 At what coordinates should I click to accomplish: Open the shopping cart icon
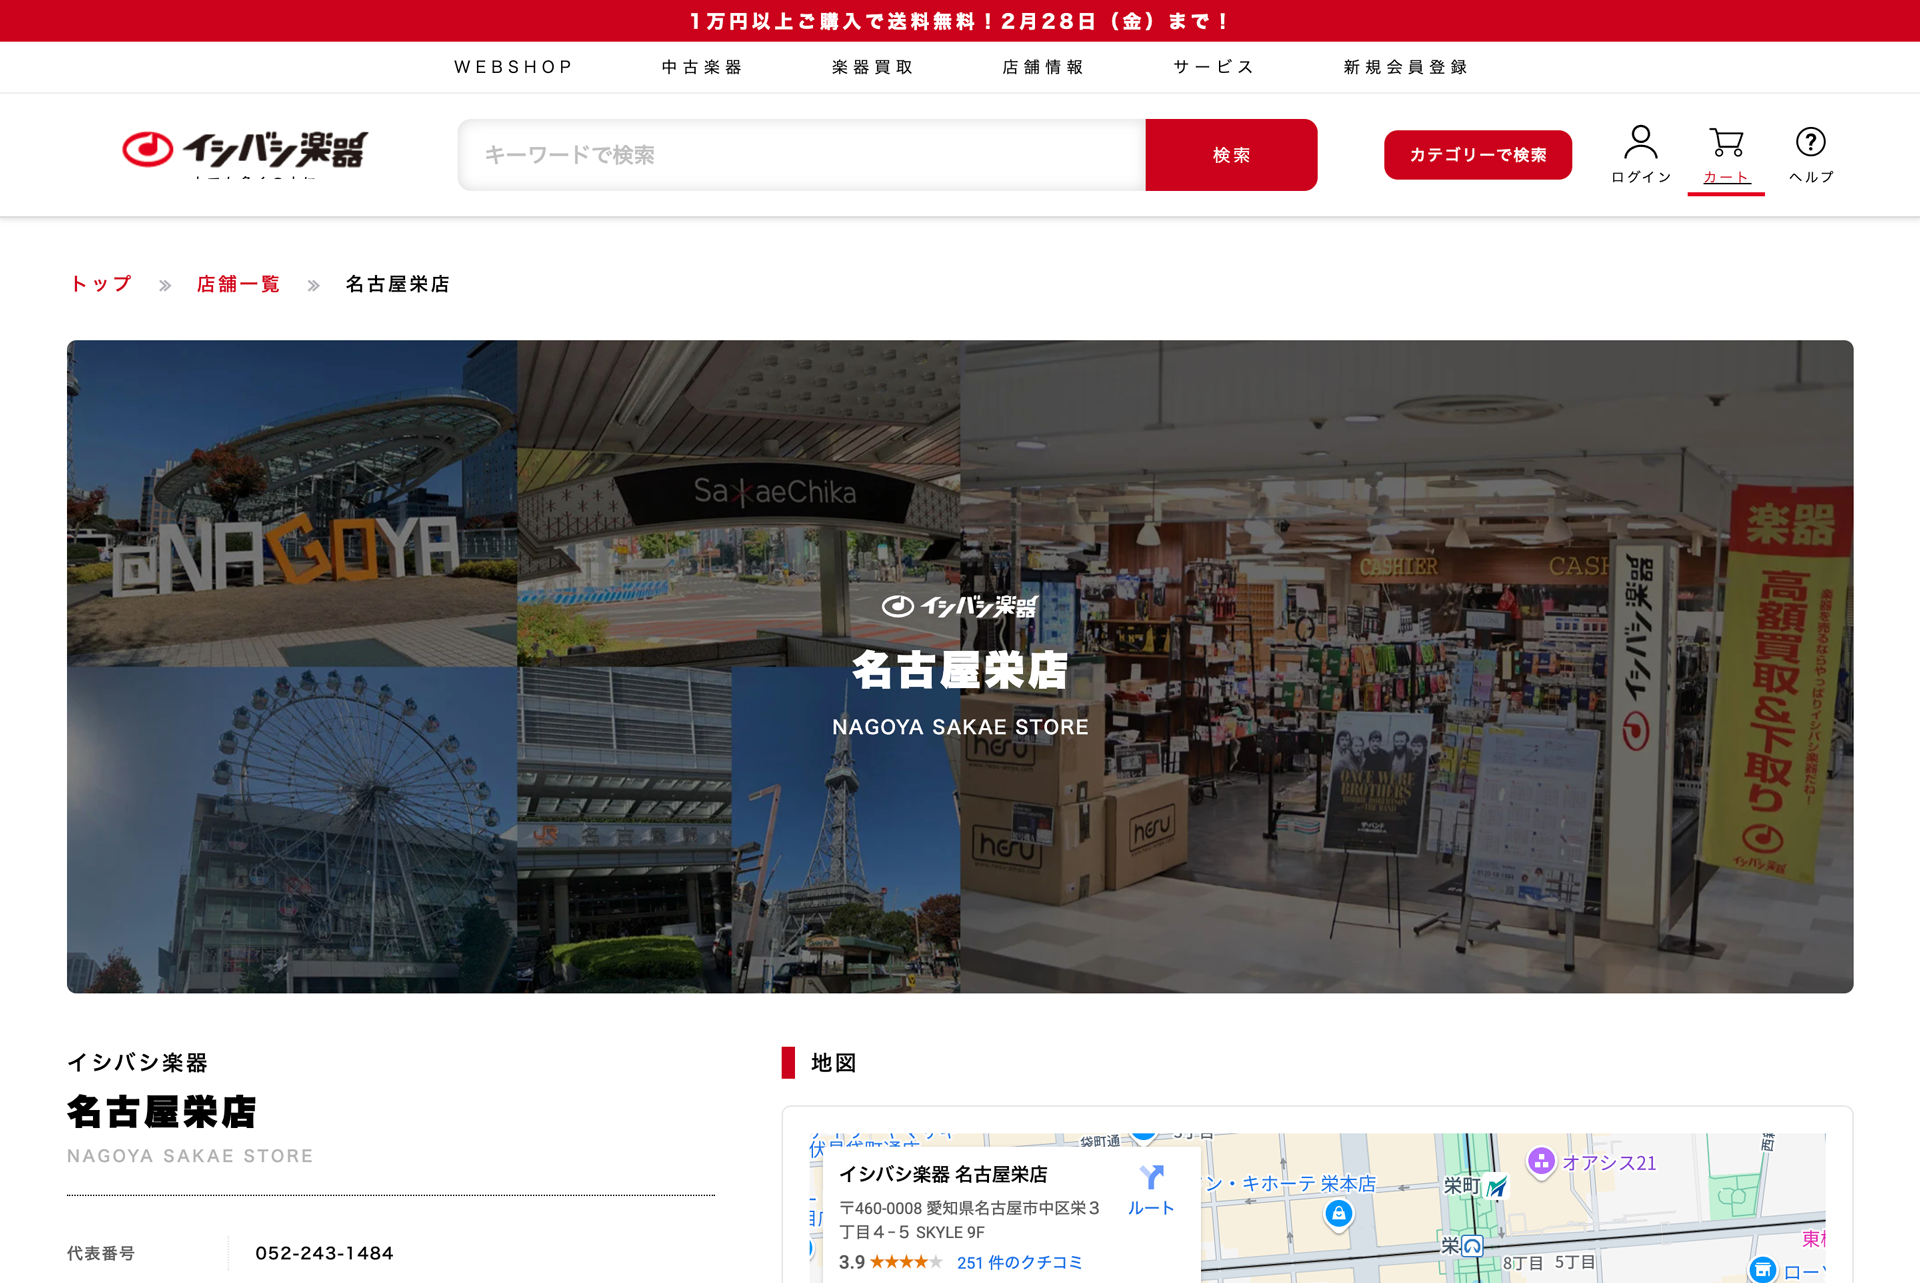pos(1726,143)
